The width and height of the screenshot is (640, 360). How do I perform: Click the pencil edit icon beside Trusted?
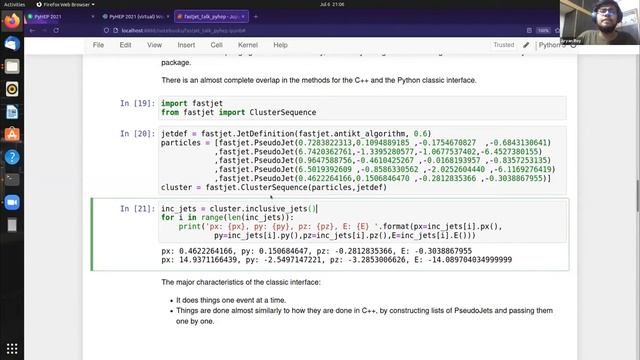point(526,45)
